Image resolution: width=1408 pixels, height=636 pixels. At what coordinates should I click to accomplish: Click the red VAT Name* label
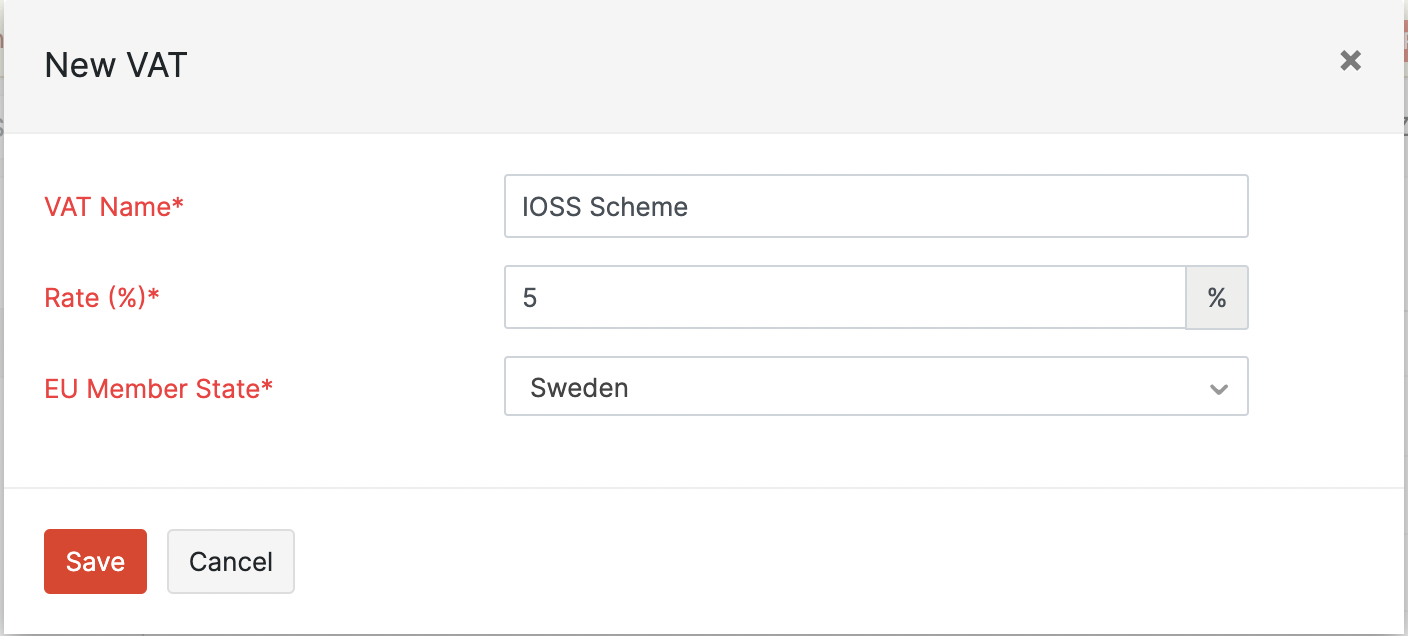(x=114, y=207)
